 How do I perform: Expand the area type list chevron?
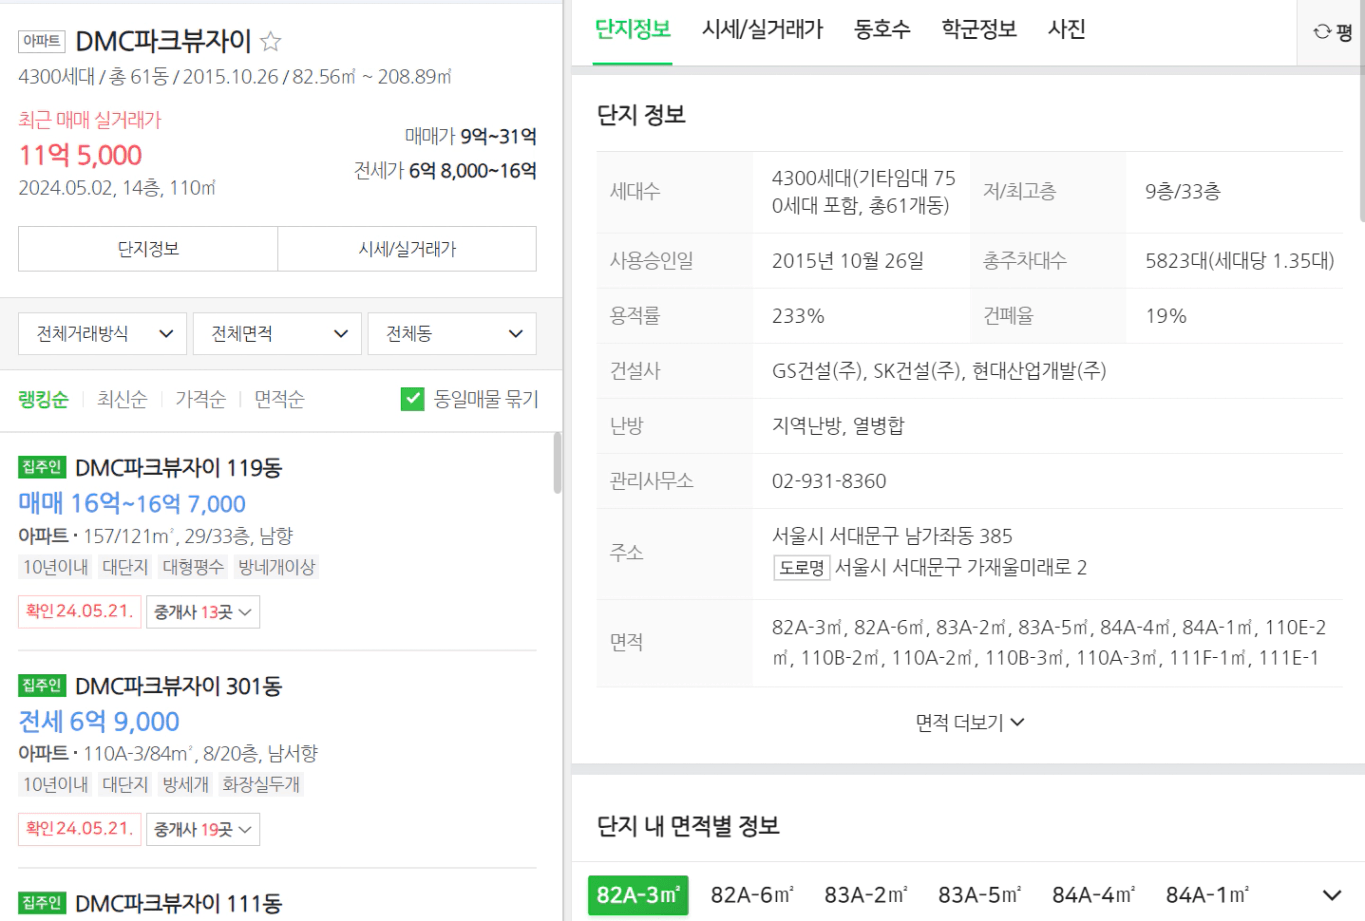(x=1331, y=895)
